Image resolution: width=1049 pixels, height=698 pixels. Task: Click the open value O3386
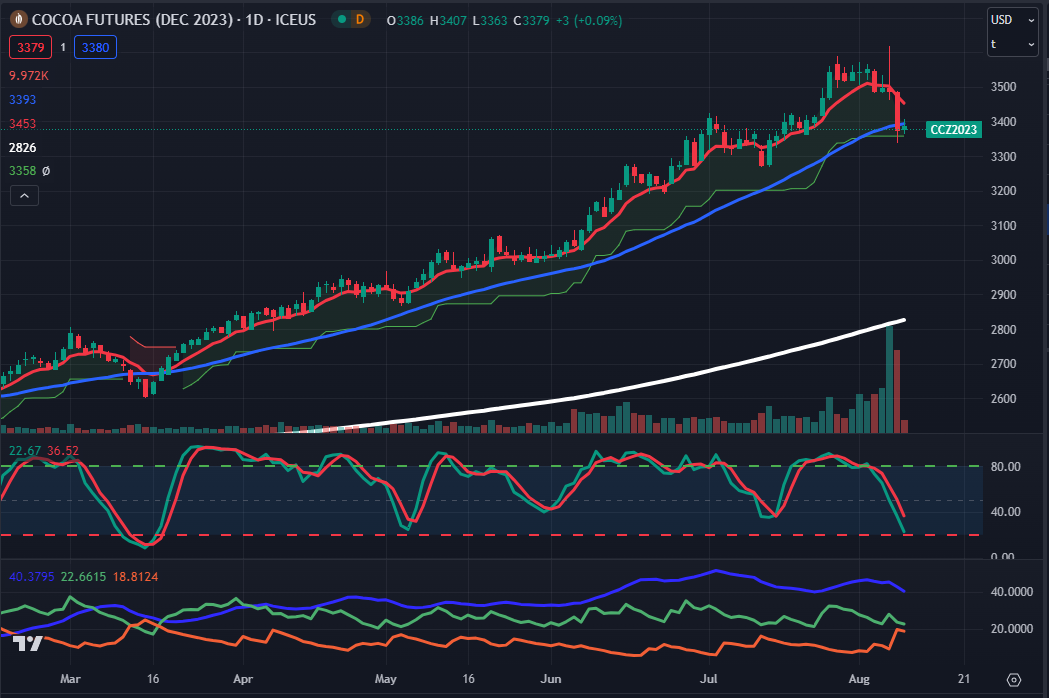pyautogui.click(x=405, y=21)
